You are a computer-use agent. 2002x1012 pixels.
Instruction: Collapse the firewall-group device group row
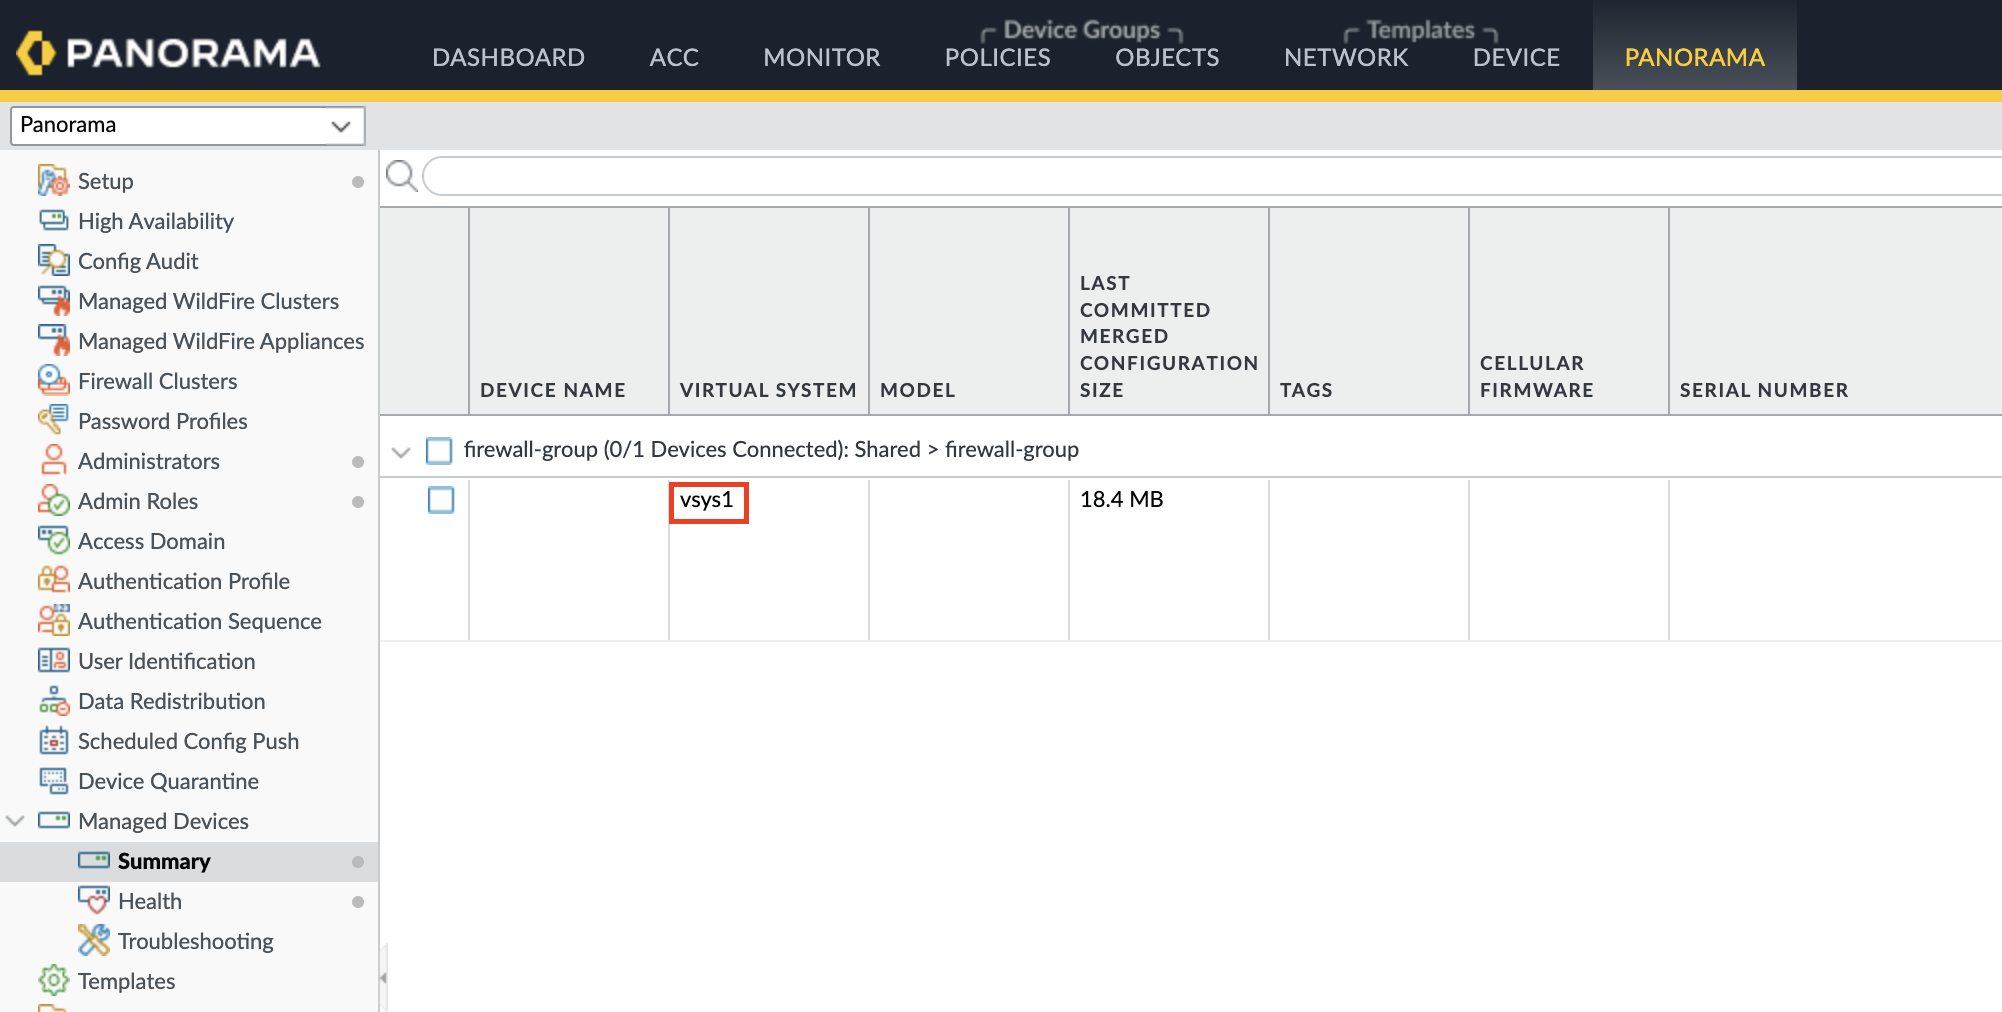pos(400,451)
